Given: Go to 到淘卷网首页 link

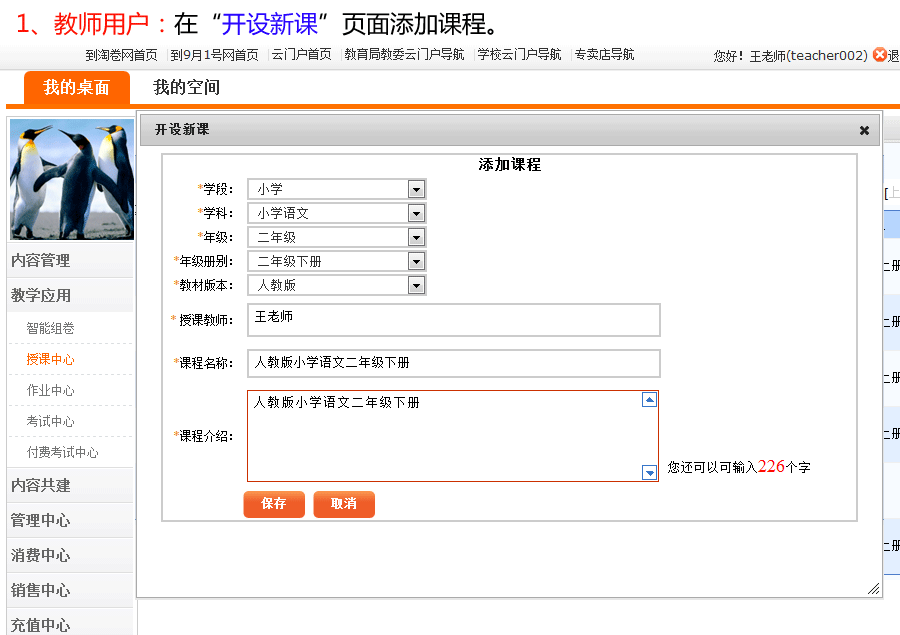Looking at the screenshot, I should [121, 55].
